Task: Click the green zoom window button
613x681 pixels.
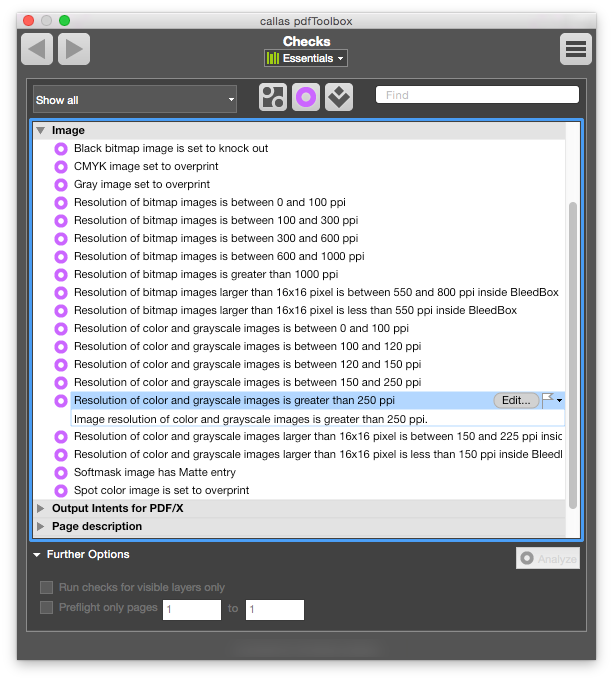Action: [x=64, y=20]
